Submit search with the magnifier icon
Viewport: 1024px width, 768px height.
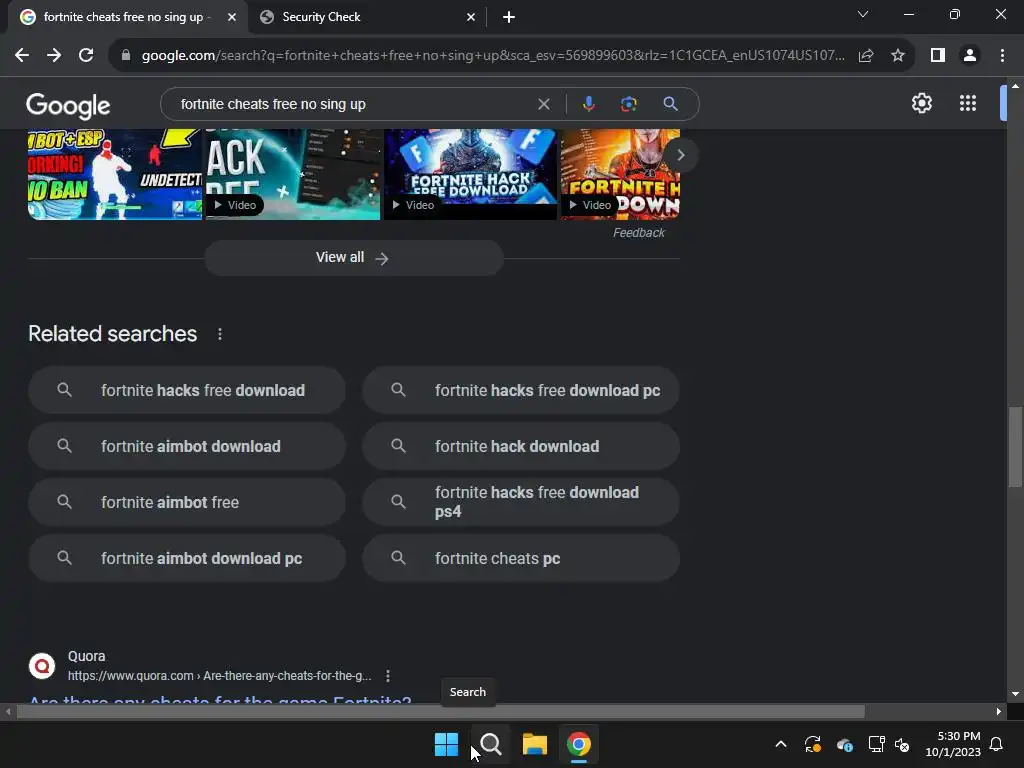point(670,104)
